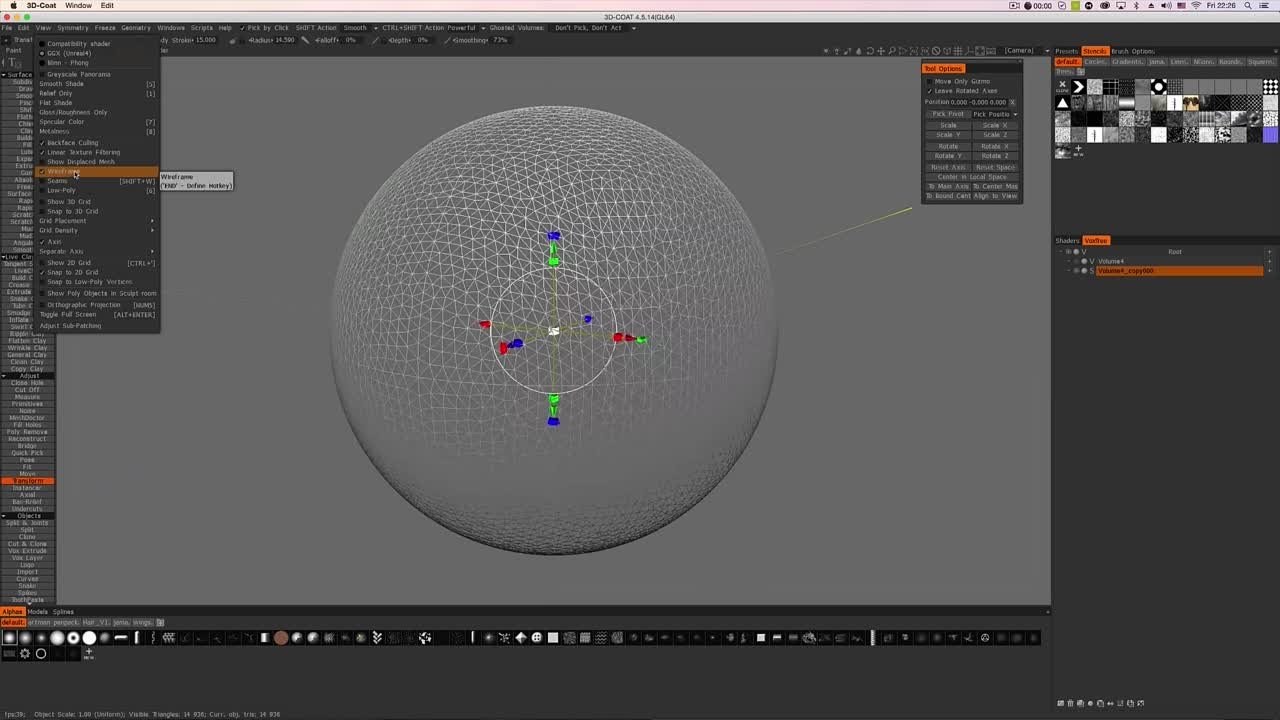Viewport: 1280px width, 720px height.
Task: Uncheck Leave Rotated Axes
Action: click(x=929, y=91)
